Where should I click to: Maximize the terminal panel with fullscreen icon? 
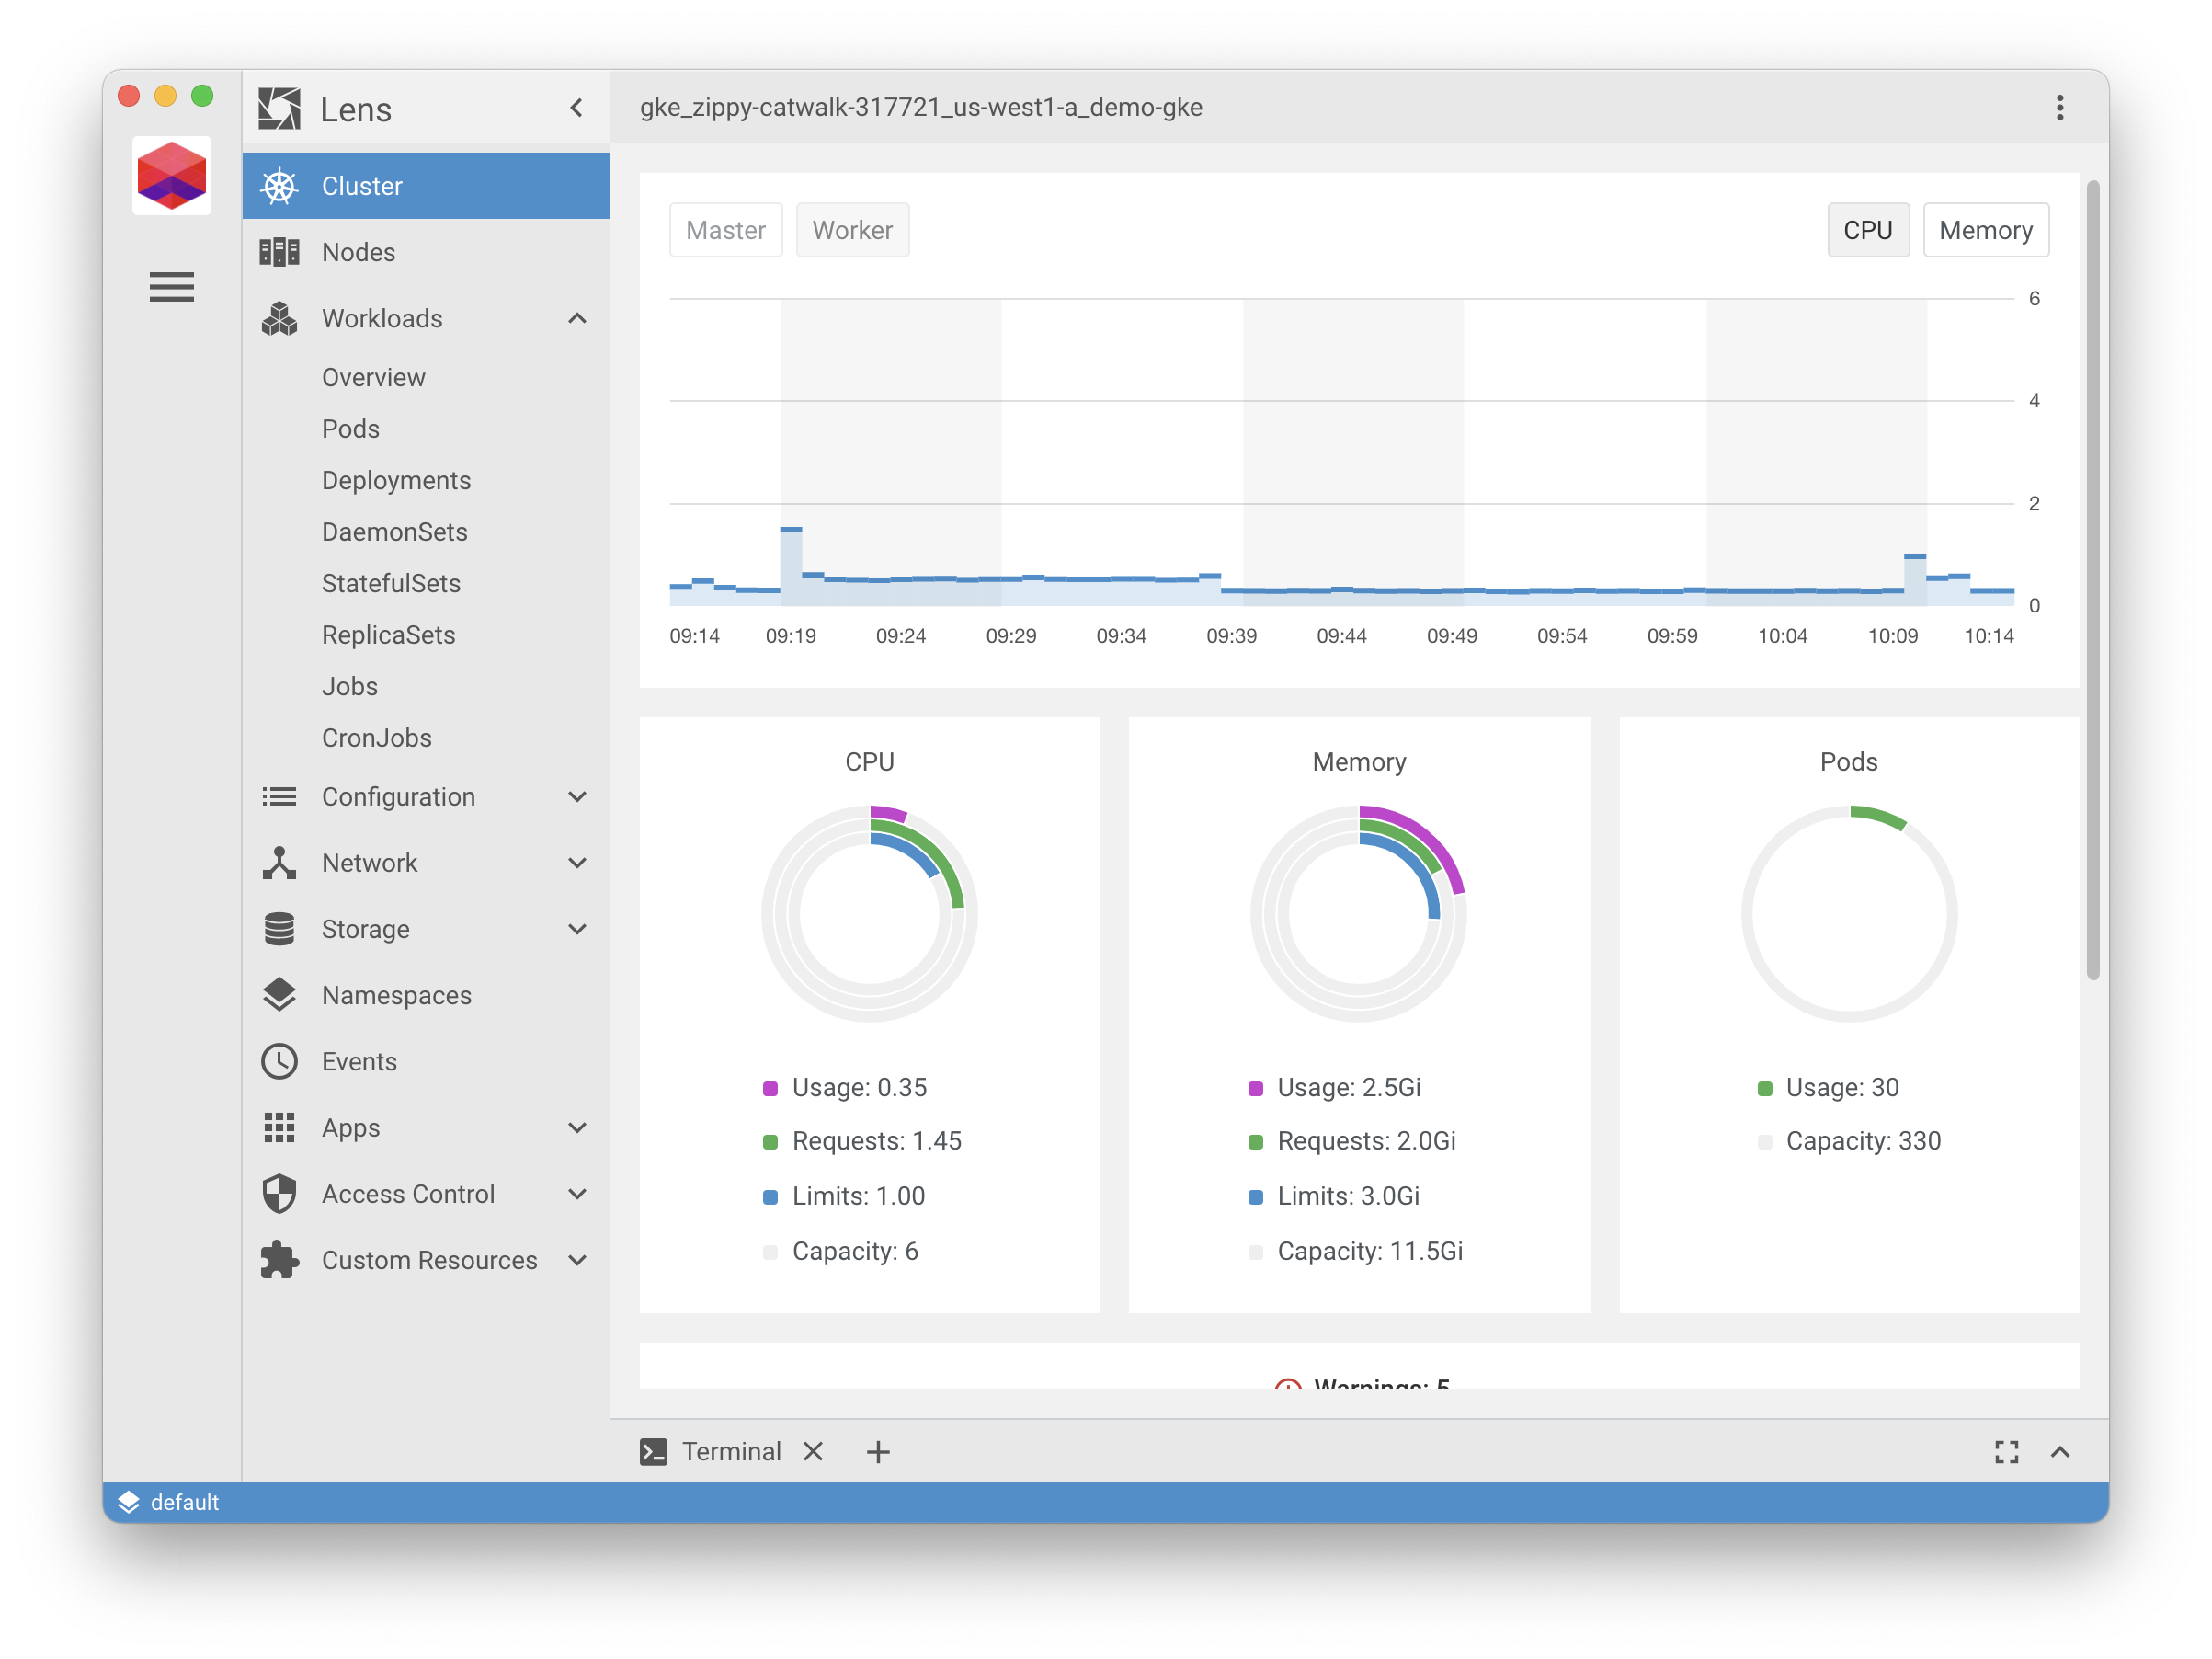pos(2006,1451)
